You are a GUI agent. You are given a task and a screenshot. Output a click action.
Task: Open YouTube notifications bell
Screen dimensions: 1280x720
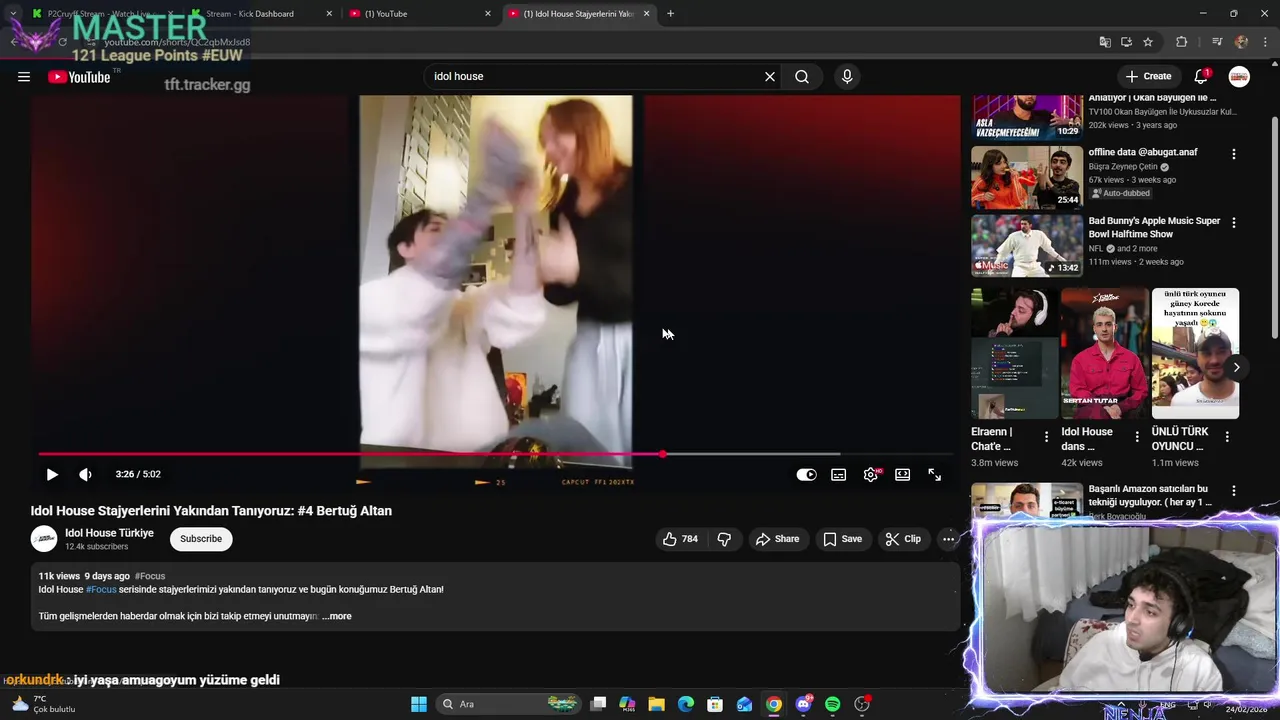coord(1202,77)
